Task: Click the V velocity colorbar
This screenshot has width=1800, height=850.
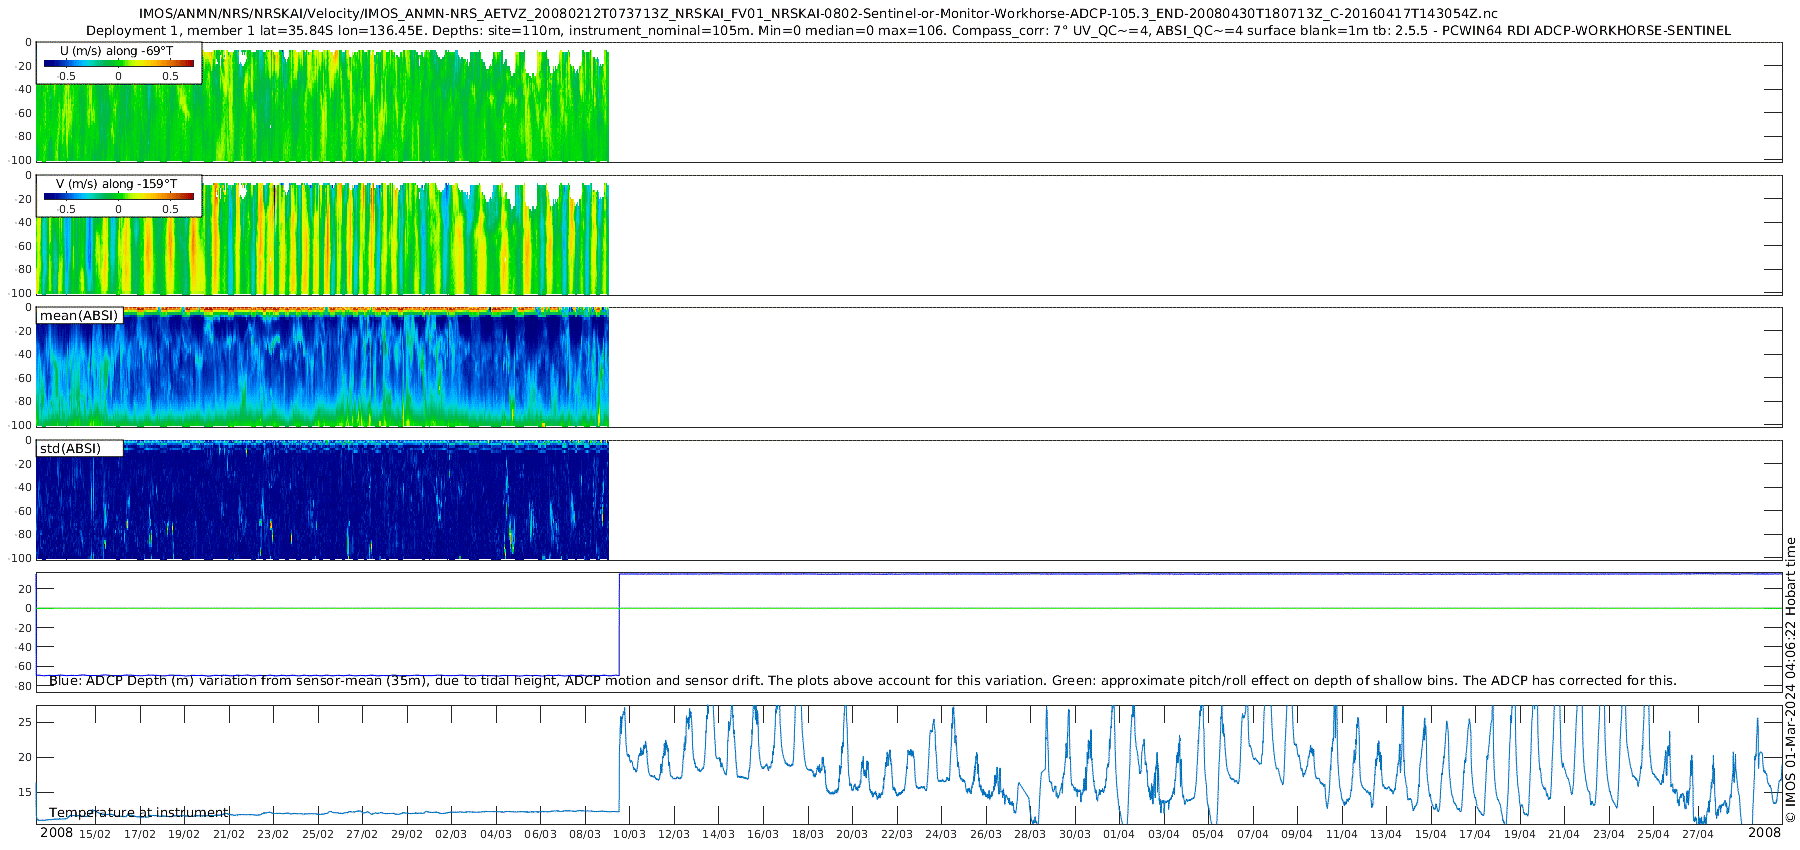Action: [x=119, y=197]
